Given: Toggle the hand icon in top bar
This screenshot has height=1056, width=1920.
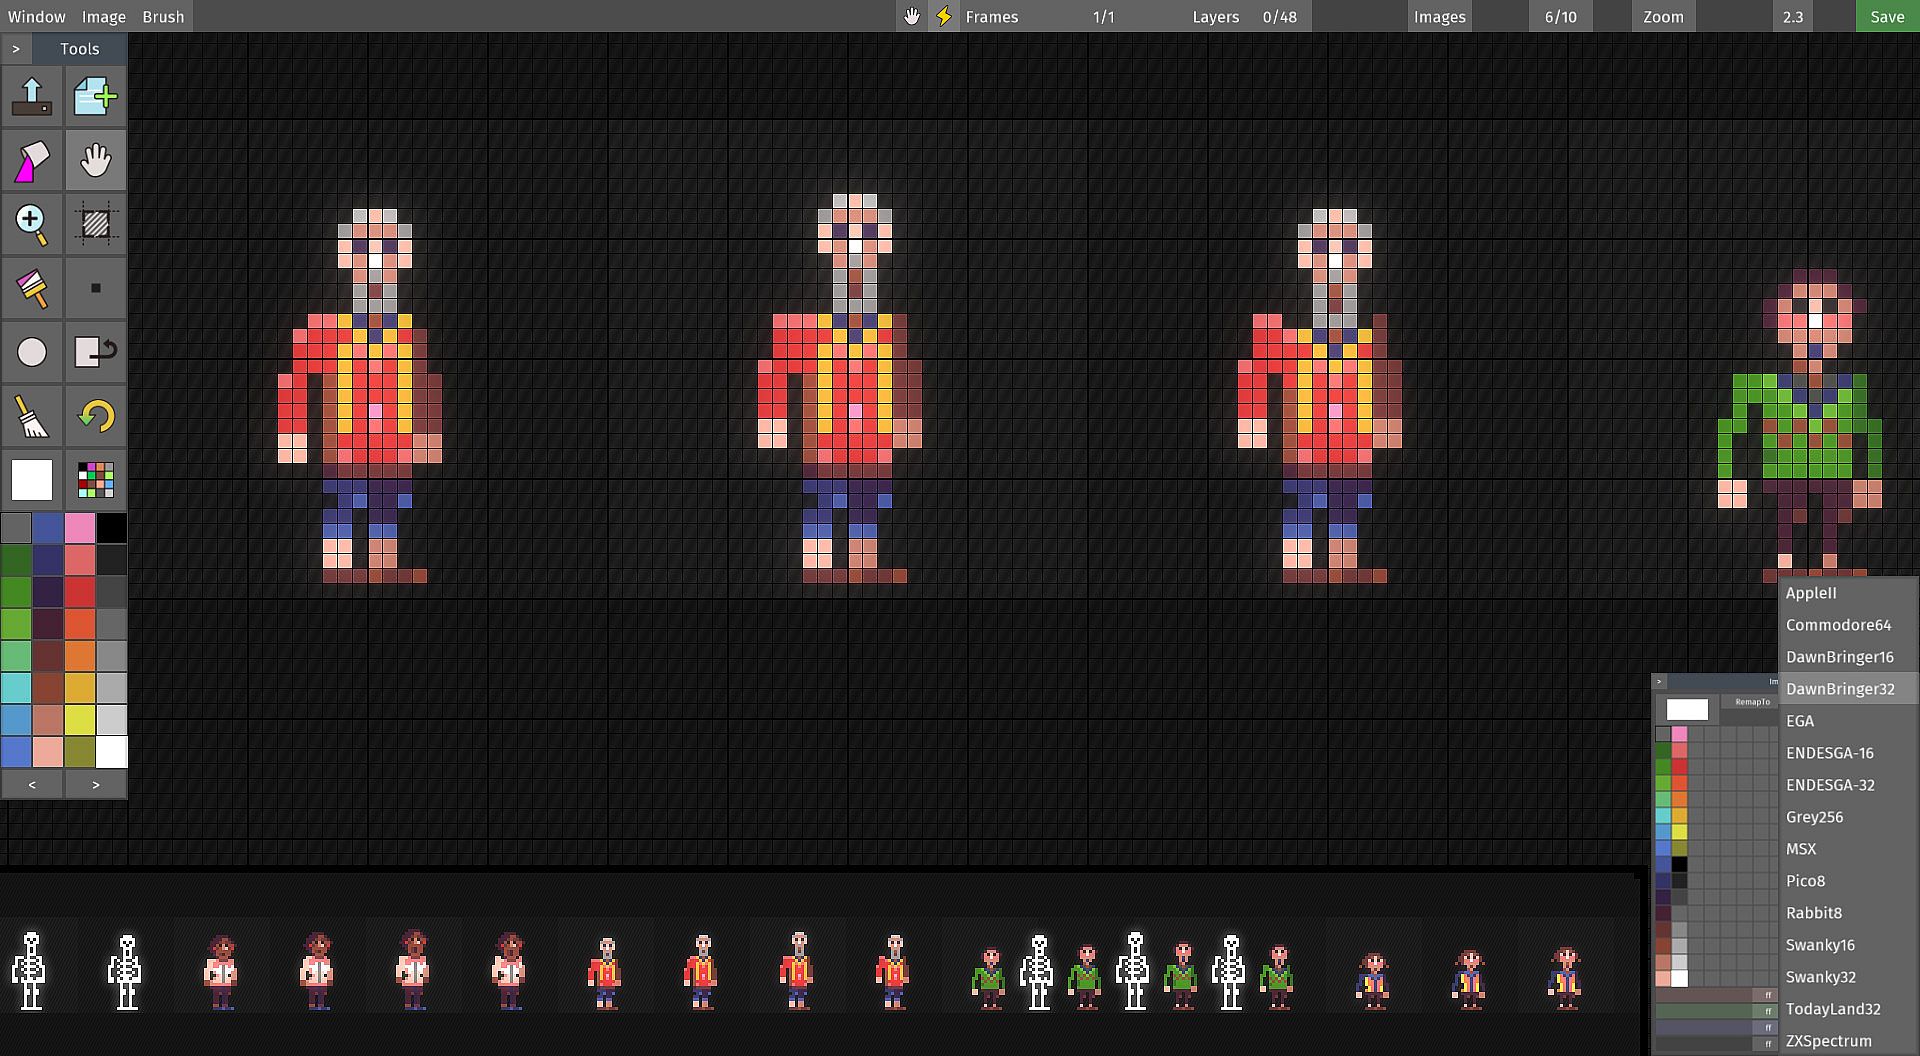Looking at the screenshot, I should pos(911,16).
